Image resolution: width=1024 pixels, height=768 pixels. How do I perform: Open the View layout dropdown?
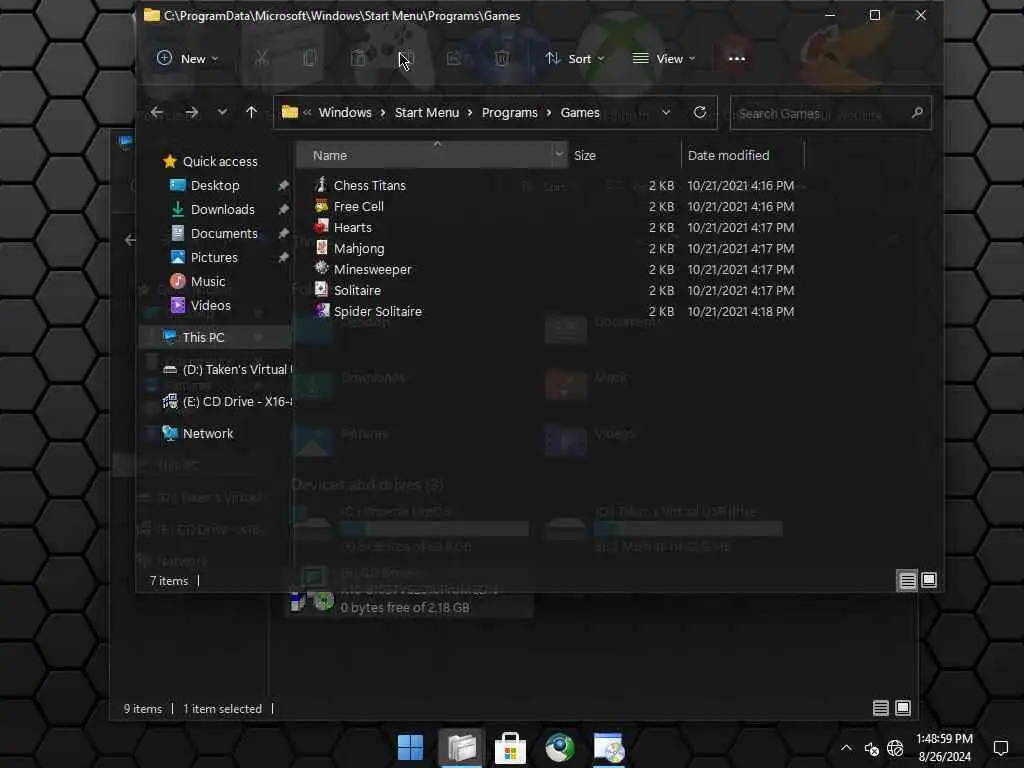point(664,59)
